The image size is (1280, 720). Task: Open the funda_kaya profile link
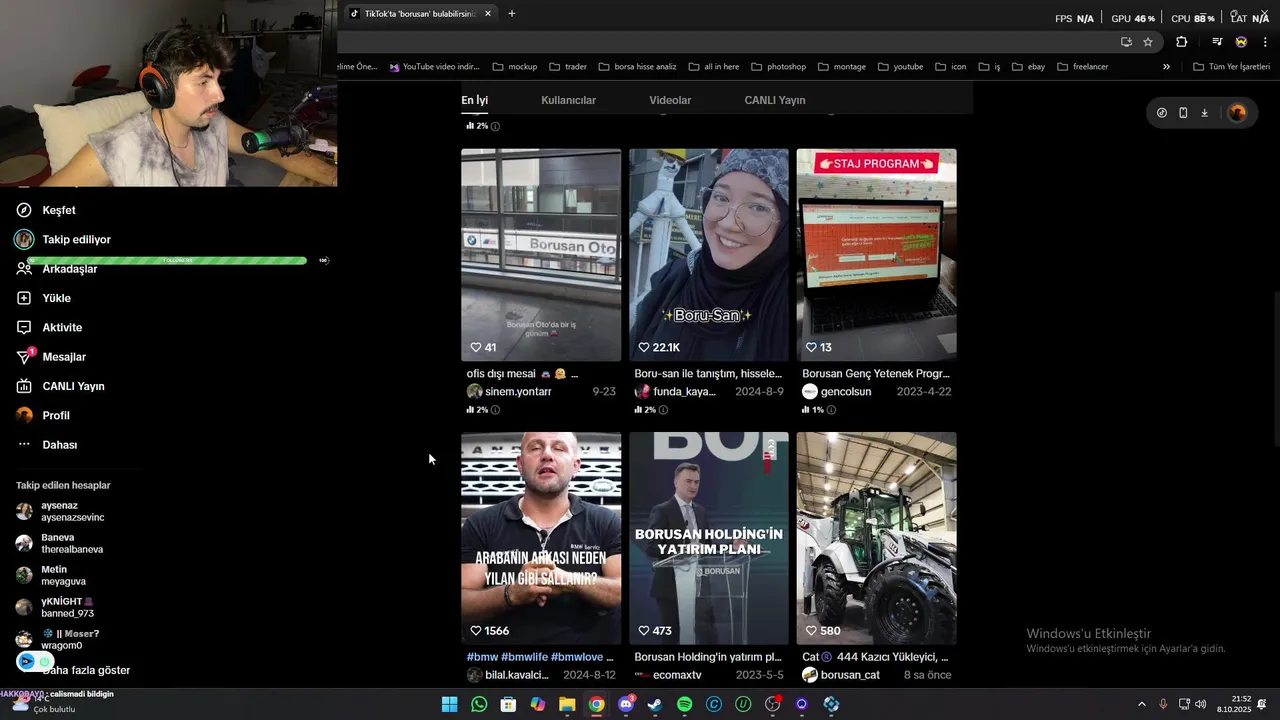pos(684,392)
